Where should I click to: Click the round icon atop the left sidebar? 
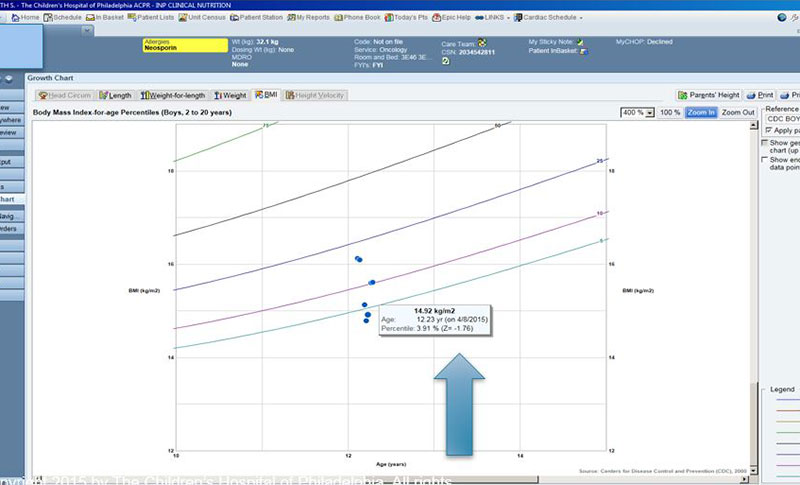[9, 79]
